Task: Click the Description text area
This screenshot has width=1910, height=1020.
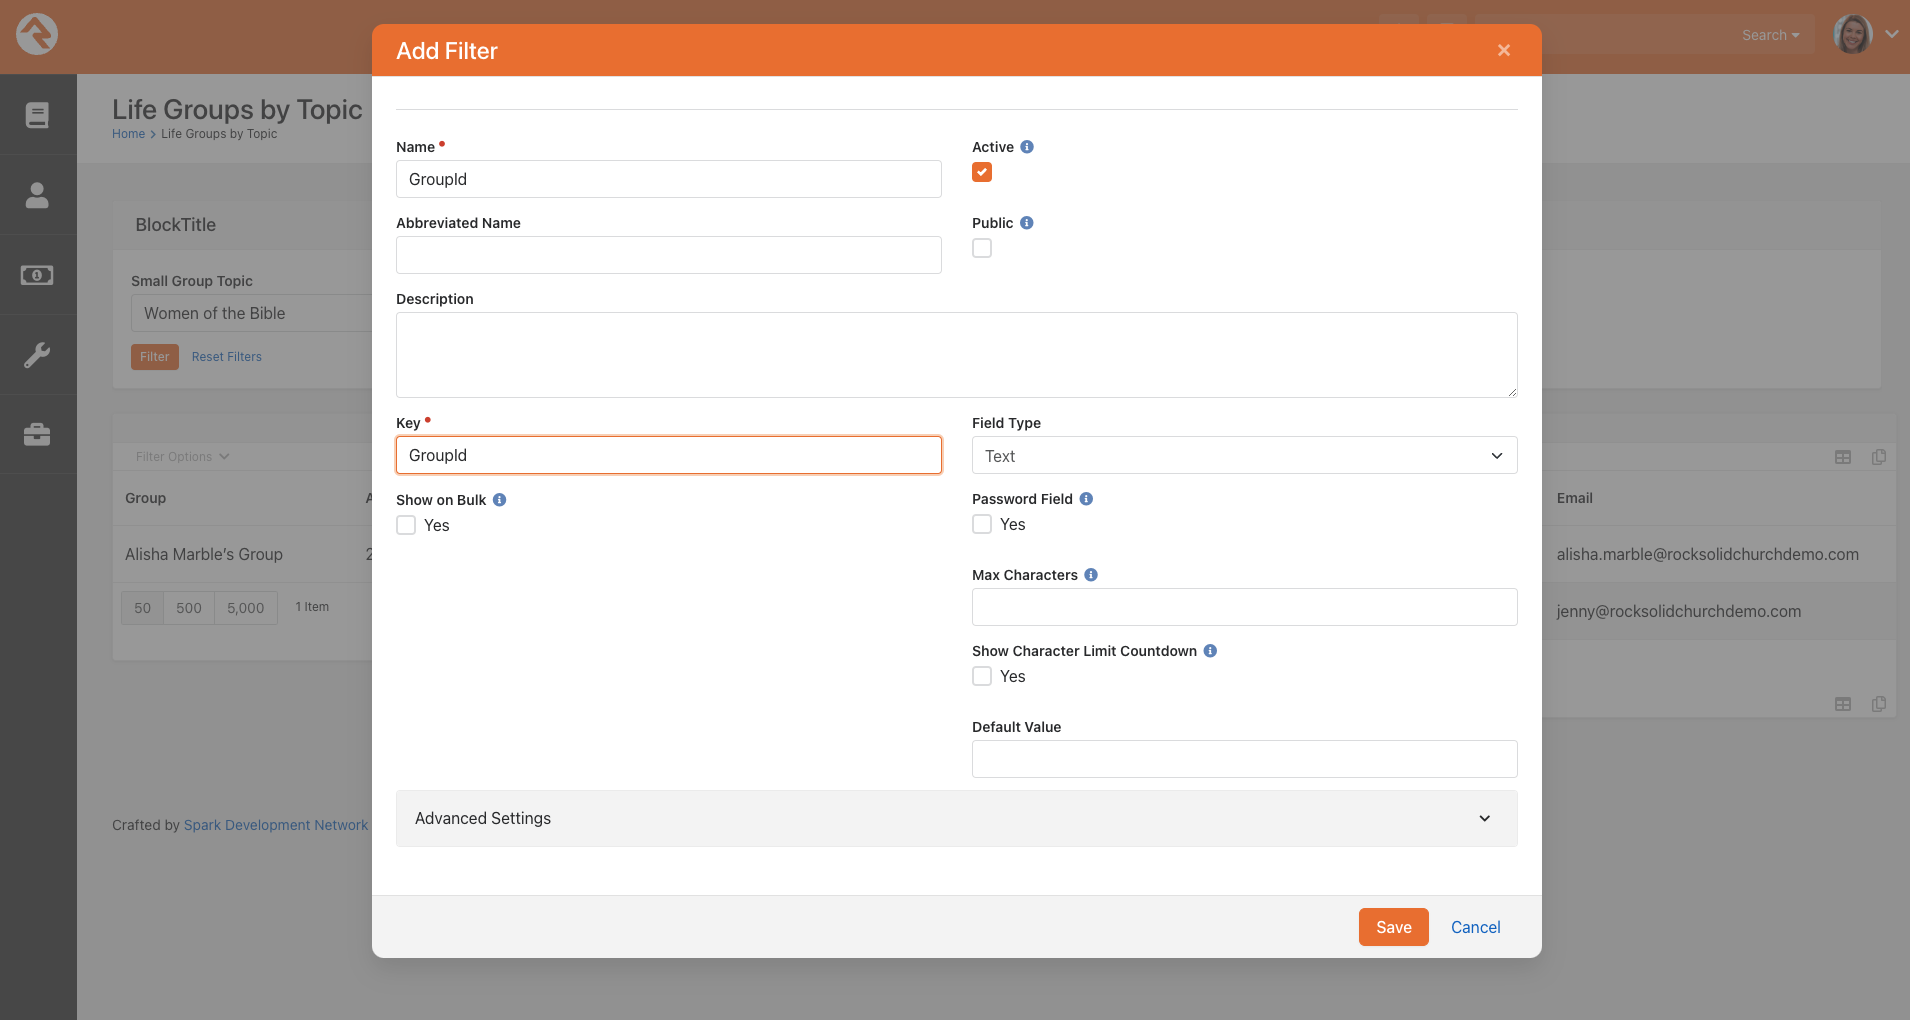Action: 956,355
